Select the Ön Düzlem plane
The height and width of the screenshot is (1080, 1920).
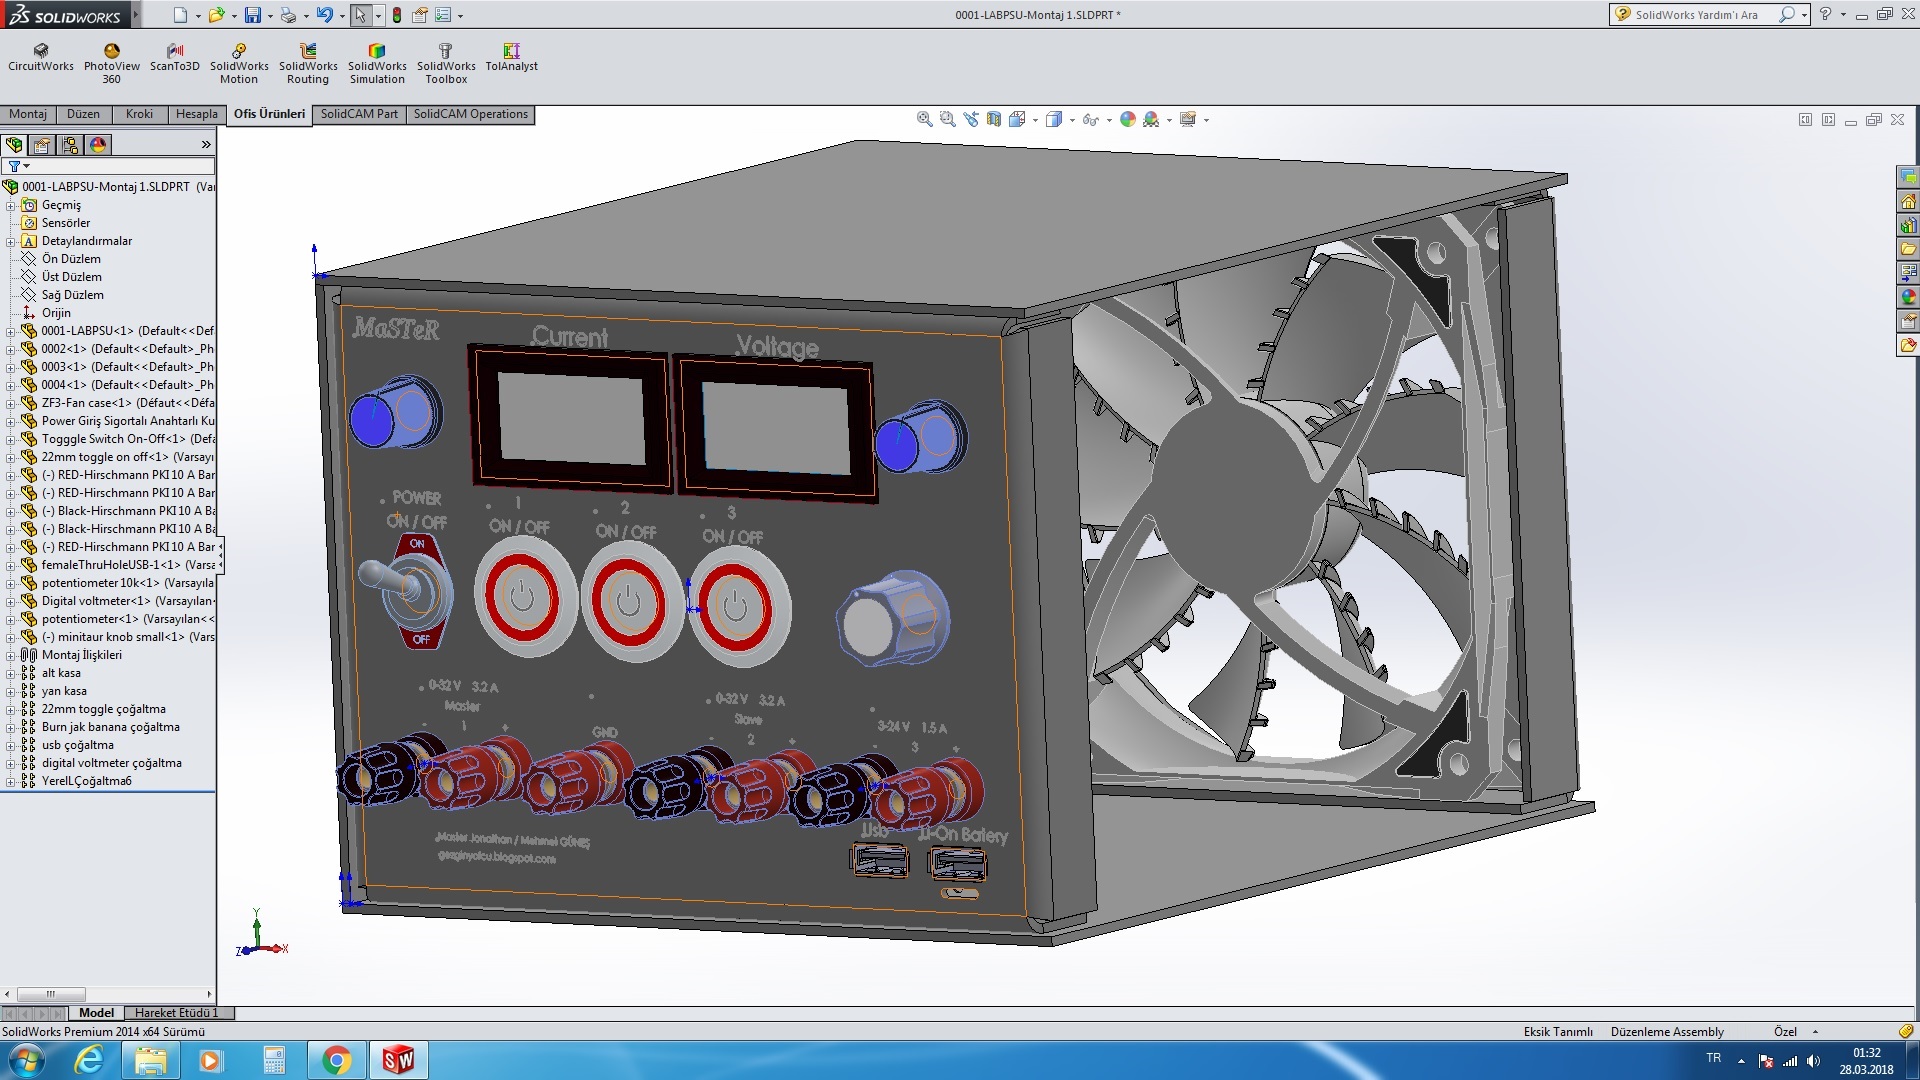[x=71, y=259]
